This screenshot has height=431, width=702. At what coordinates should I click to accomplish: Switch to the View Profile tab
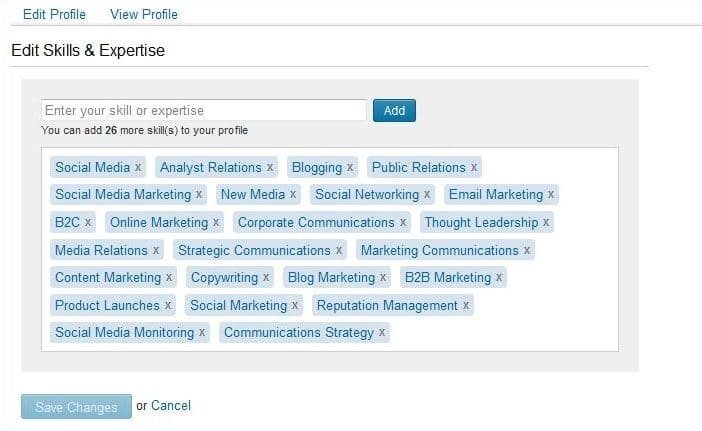click(144, 14)
